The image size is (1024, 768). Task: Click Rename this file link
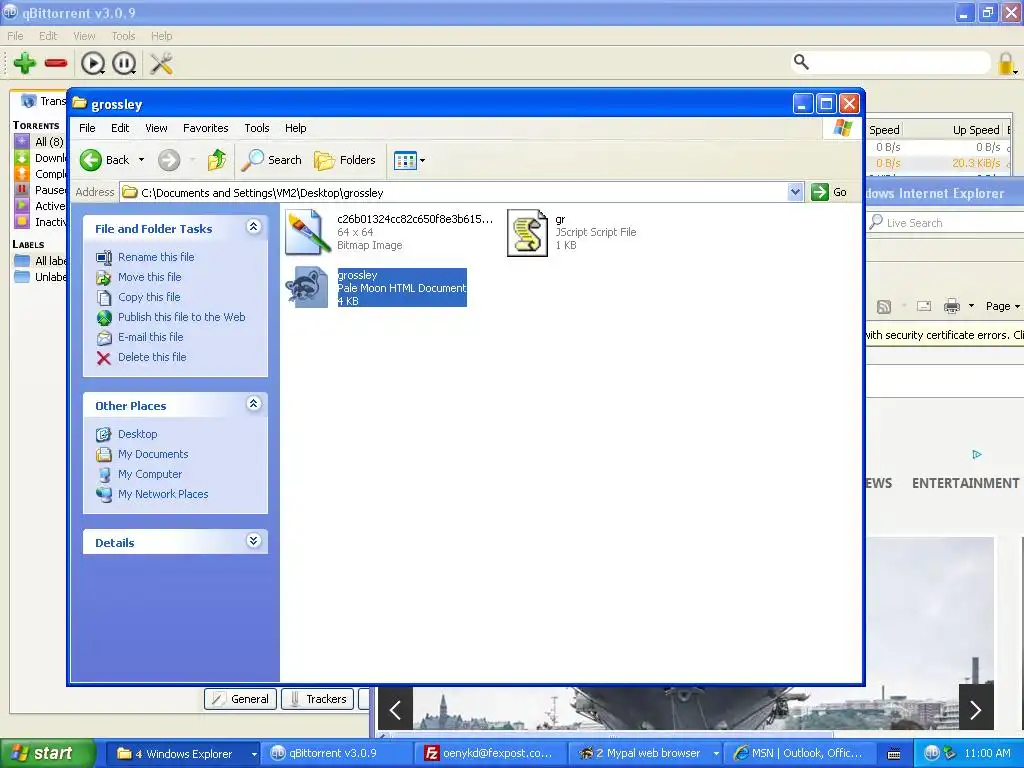(x=156, y=257)
